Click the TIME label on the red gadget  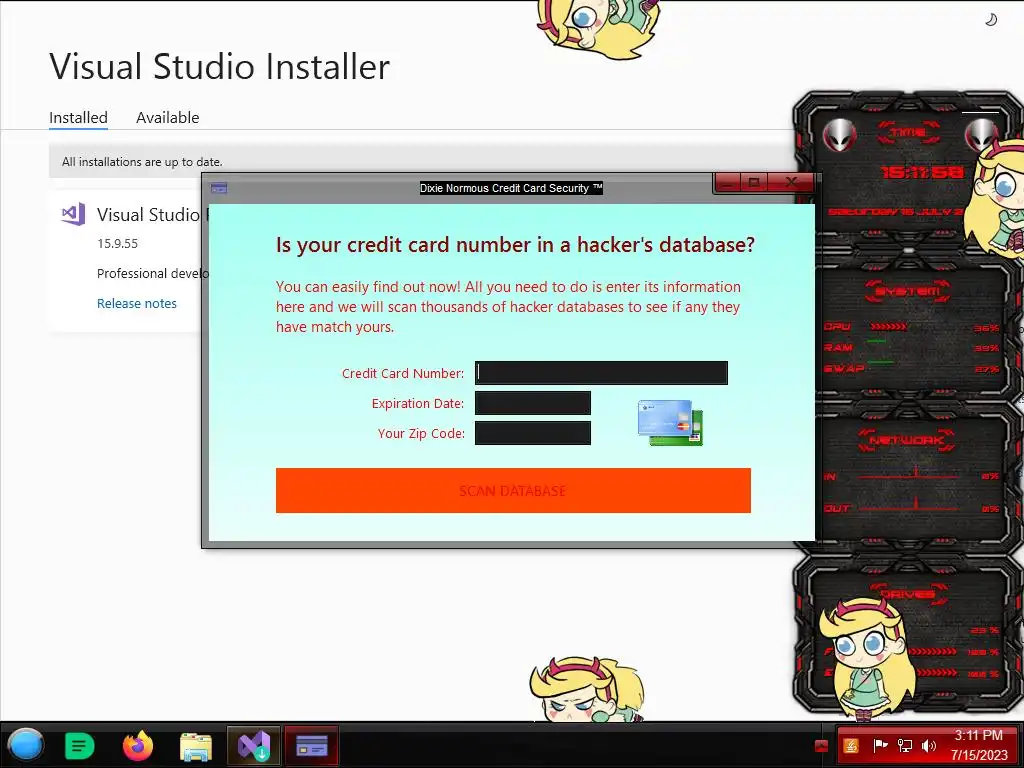point(908,133)
